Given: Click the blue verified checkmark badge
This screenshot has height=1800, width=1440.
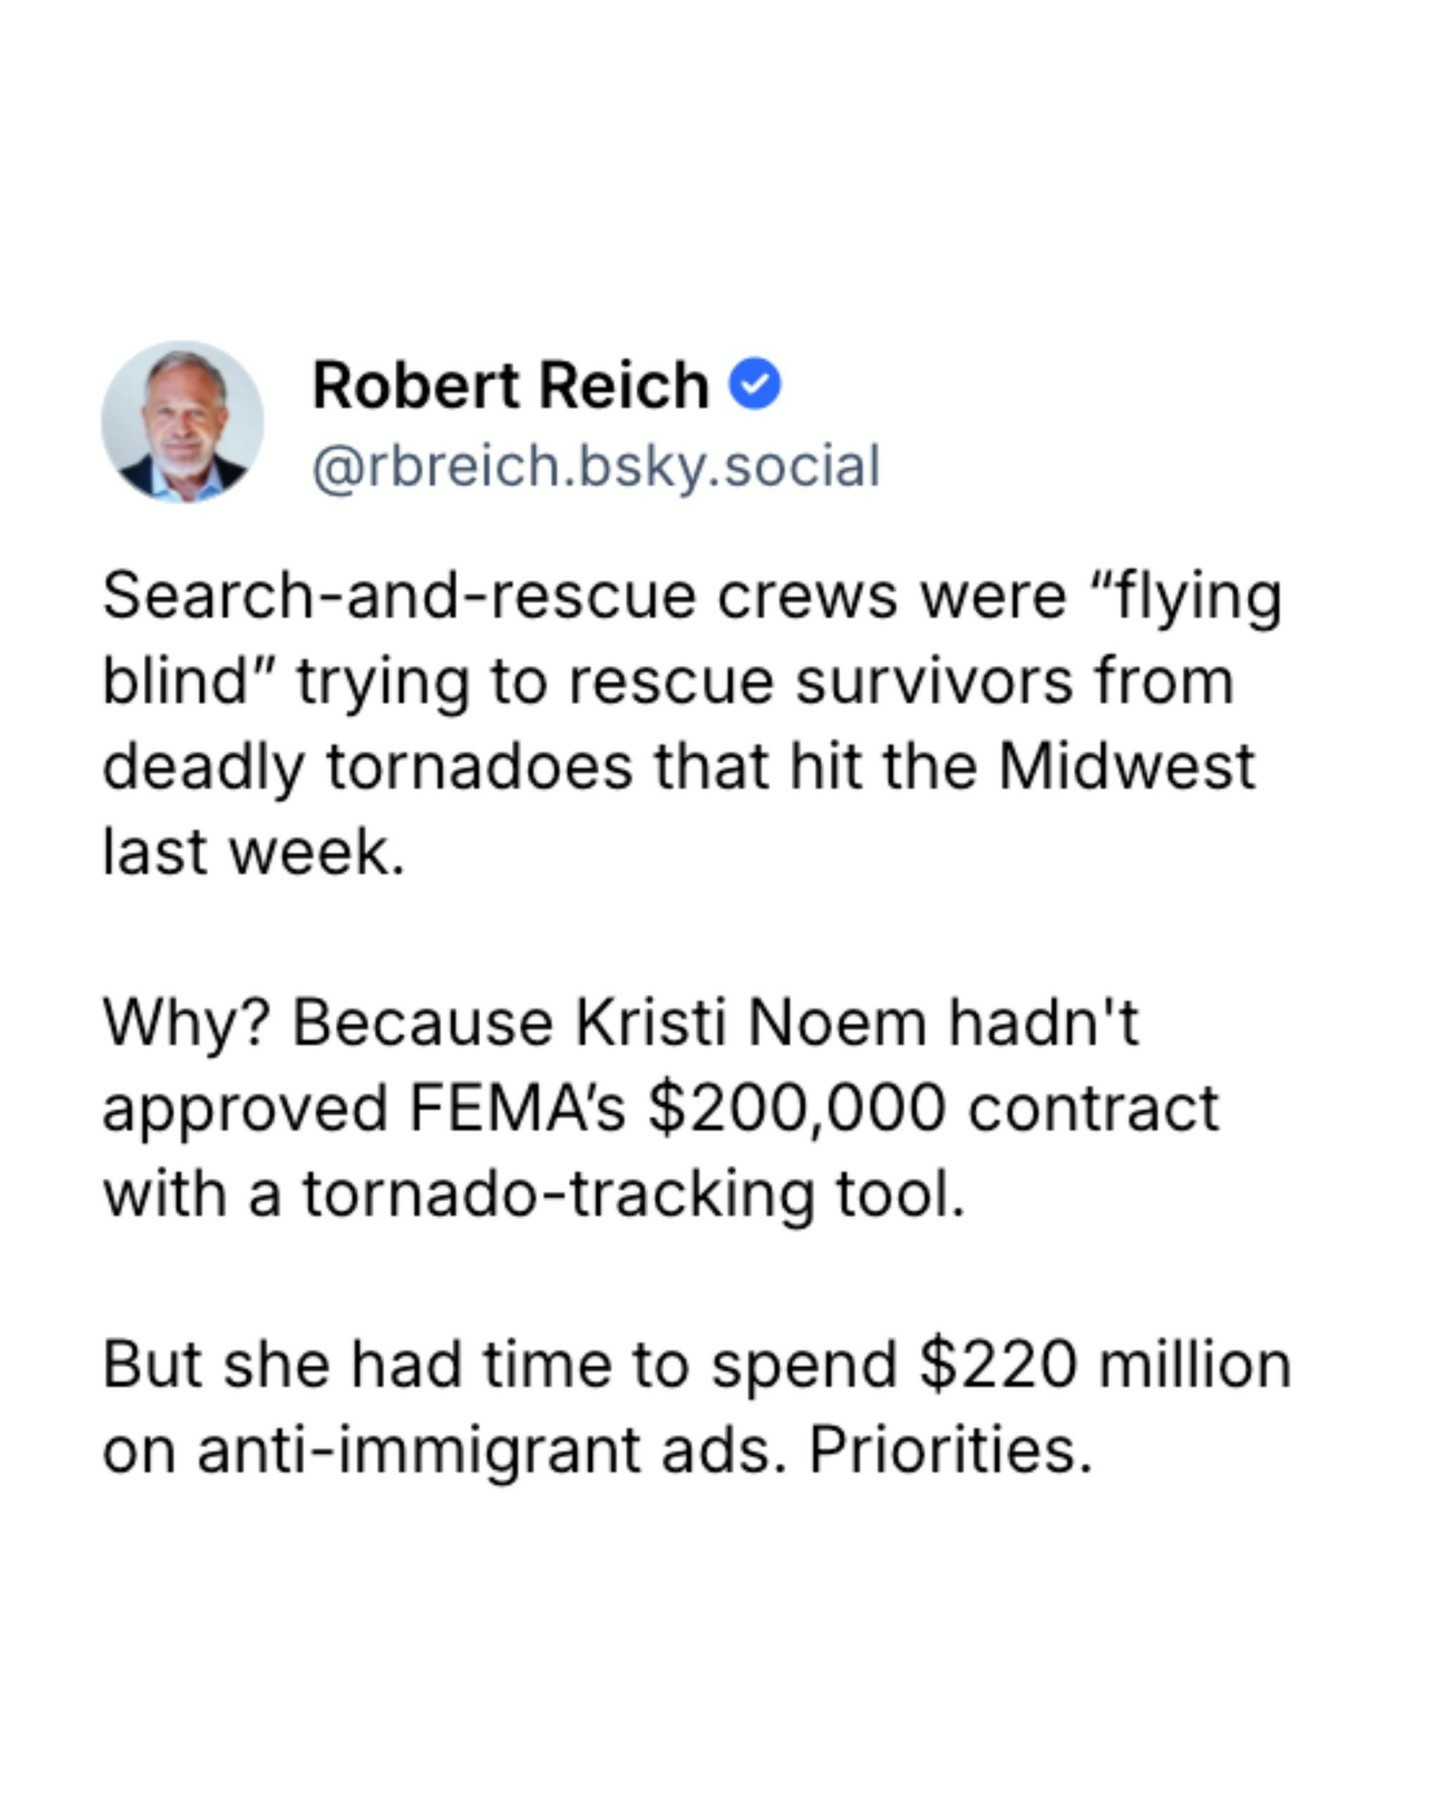Looking at the screenshot, I should tap(755, 385).
